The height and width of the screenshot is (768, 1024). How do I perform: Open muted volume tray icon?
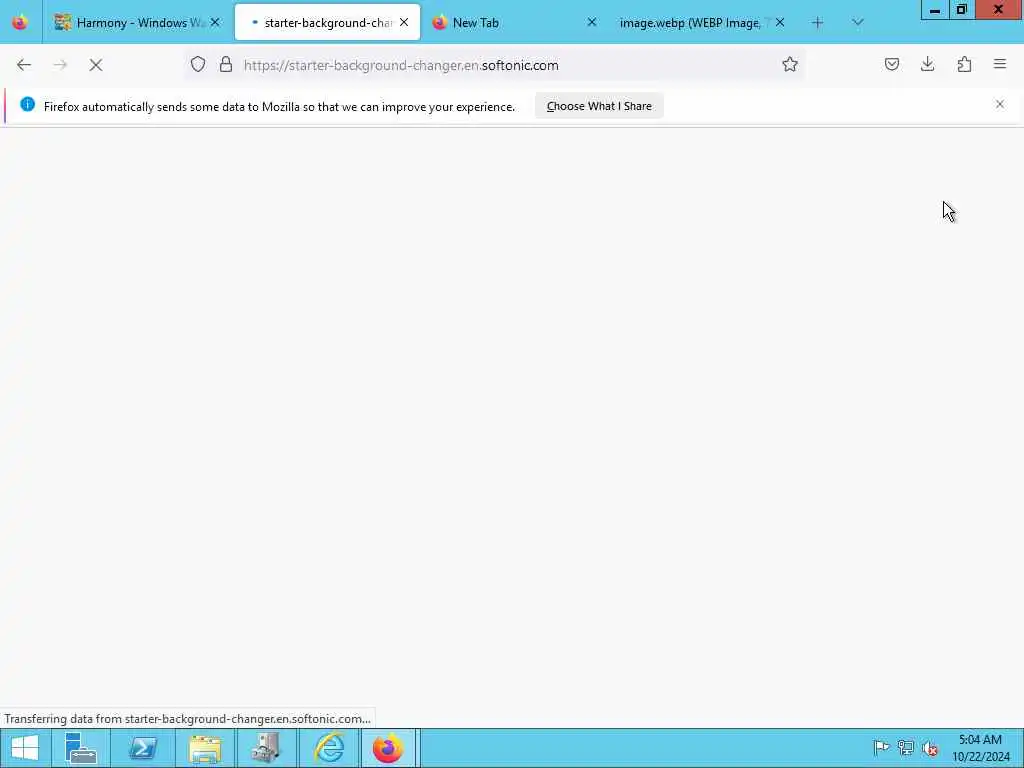coord(930,748)
